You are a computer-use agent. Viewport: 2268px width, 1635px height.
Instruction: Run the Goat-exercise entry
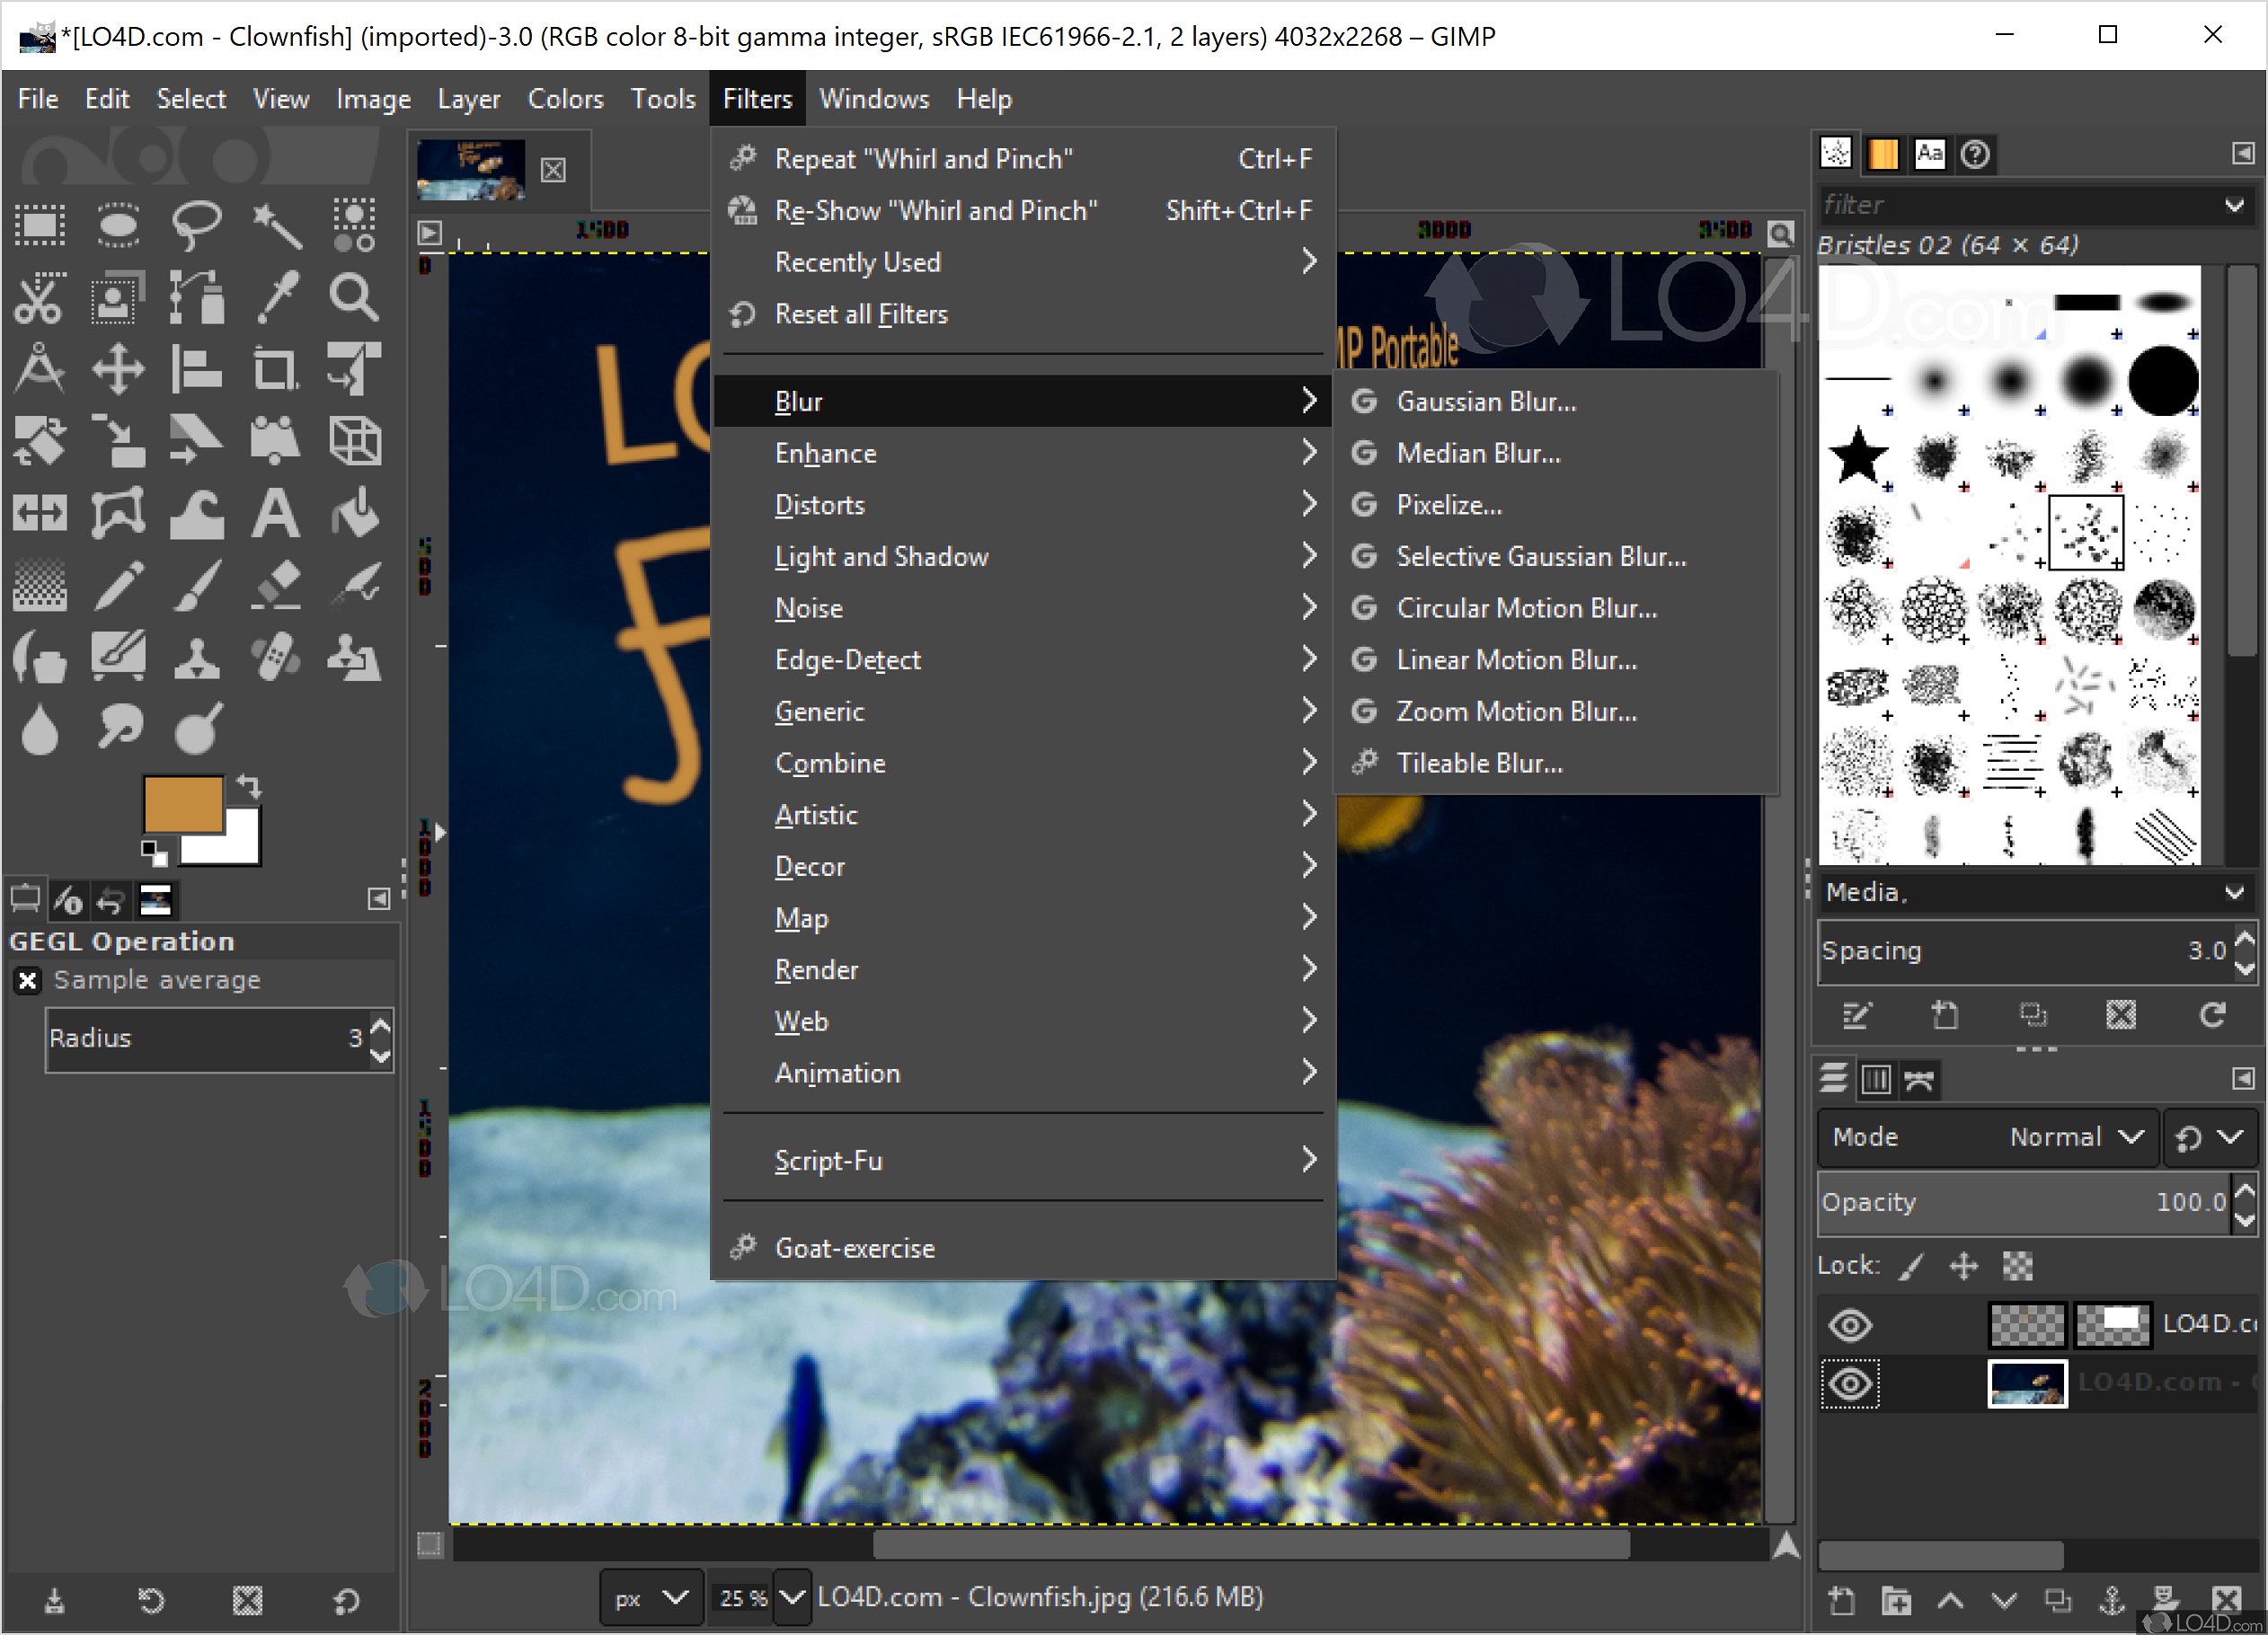click(855, 1247)
